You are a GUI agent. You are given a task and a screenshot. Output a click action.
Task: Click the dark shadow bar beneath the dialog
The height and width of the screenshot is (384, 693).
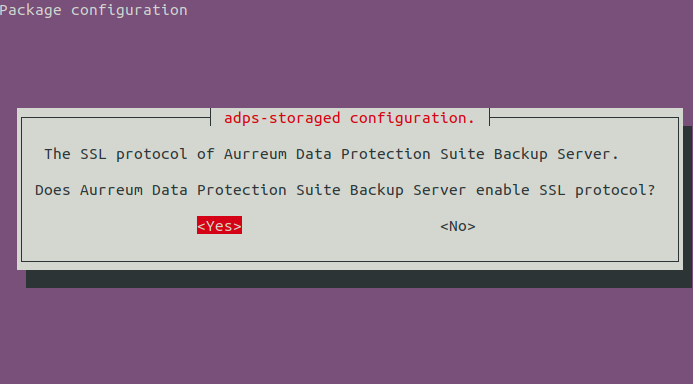coord(358,279)
